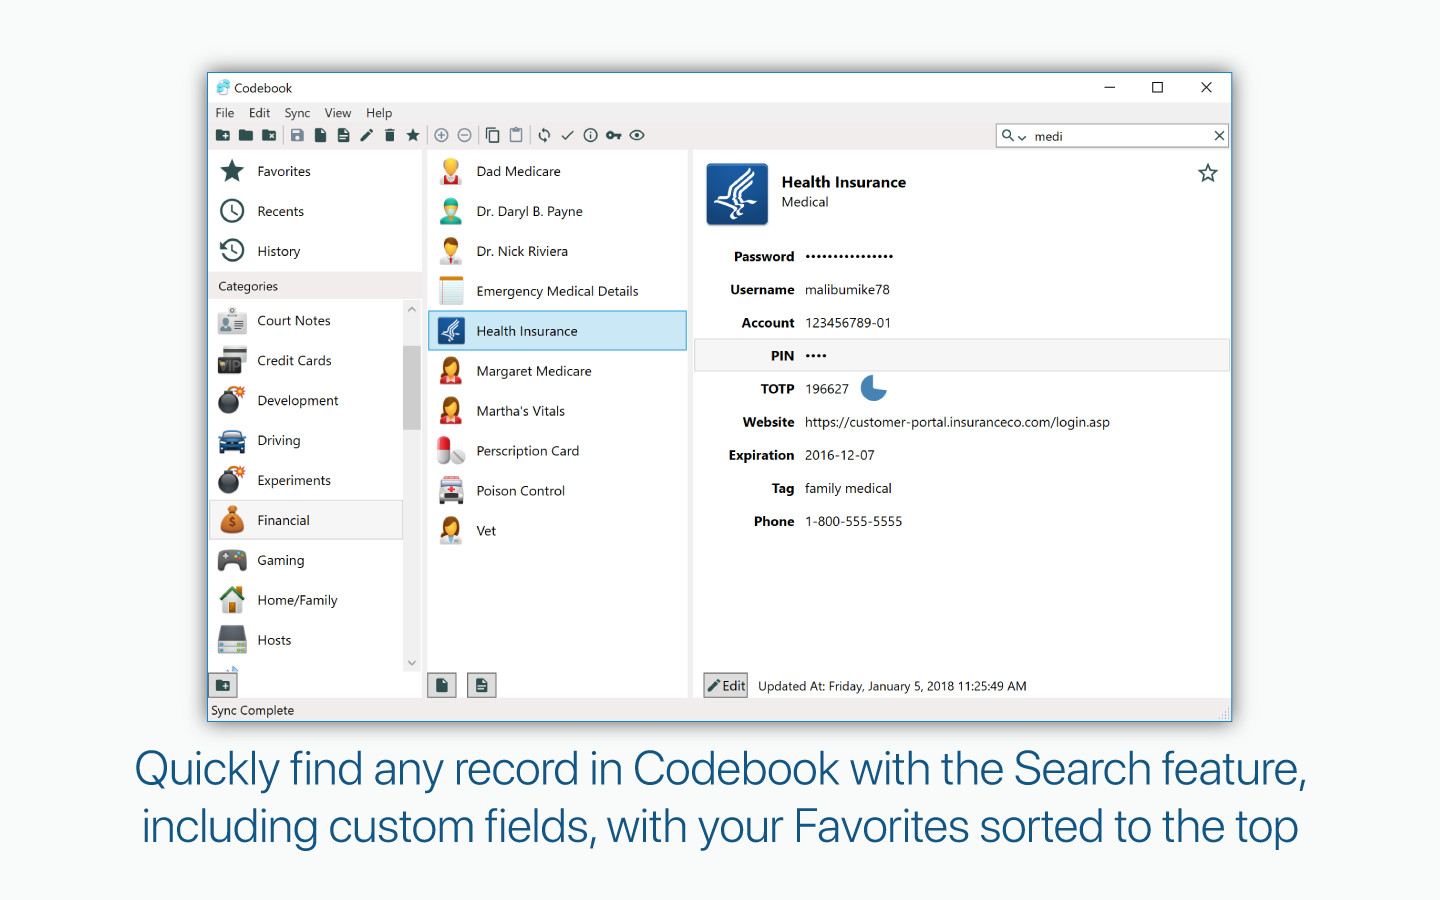The height and width of the screenshot is (900, 1440).
Task: Select the Health Insurance entry in list
Action: pyautogui.click(x=558, y=331)
